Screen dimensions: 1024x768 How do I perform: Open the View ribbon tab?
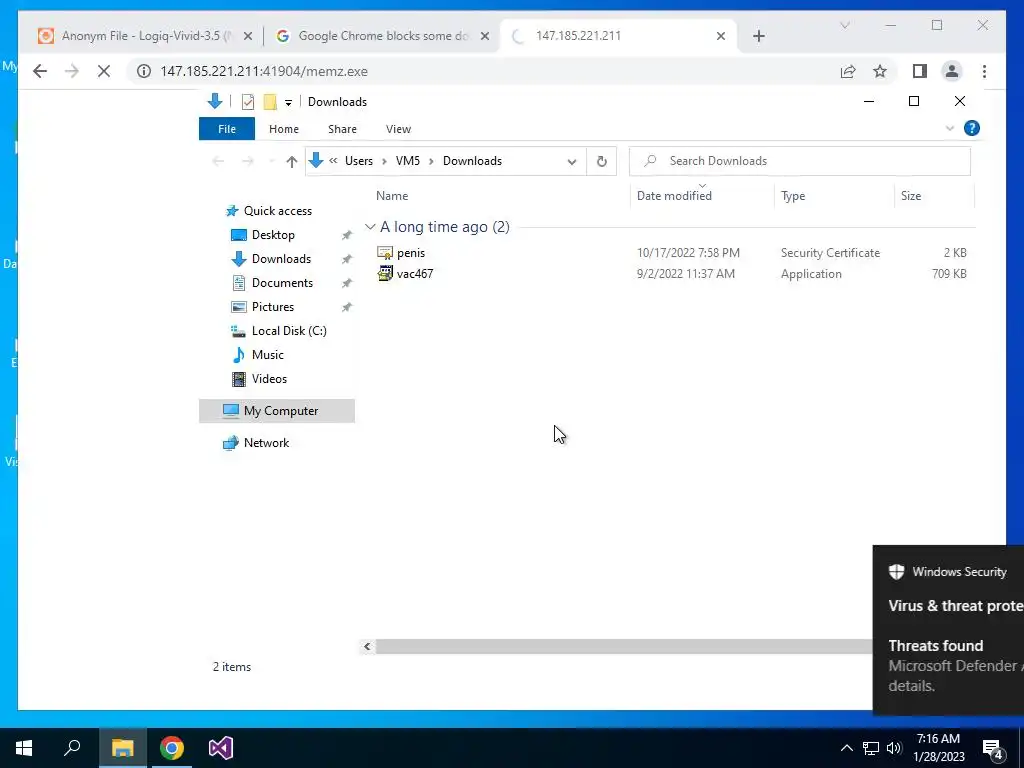398,129
